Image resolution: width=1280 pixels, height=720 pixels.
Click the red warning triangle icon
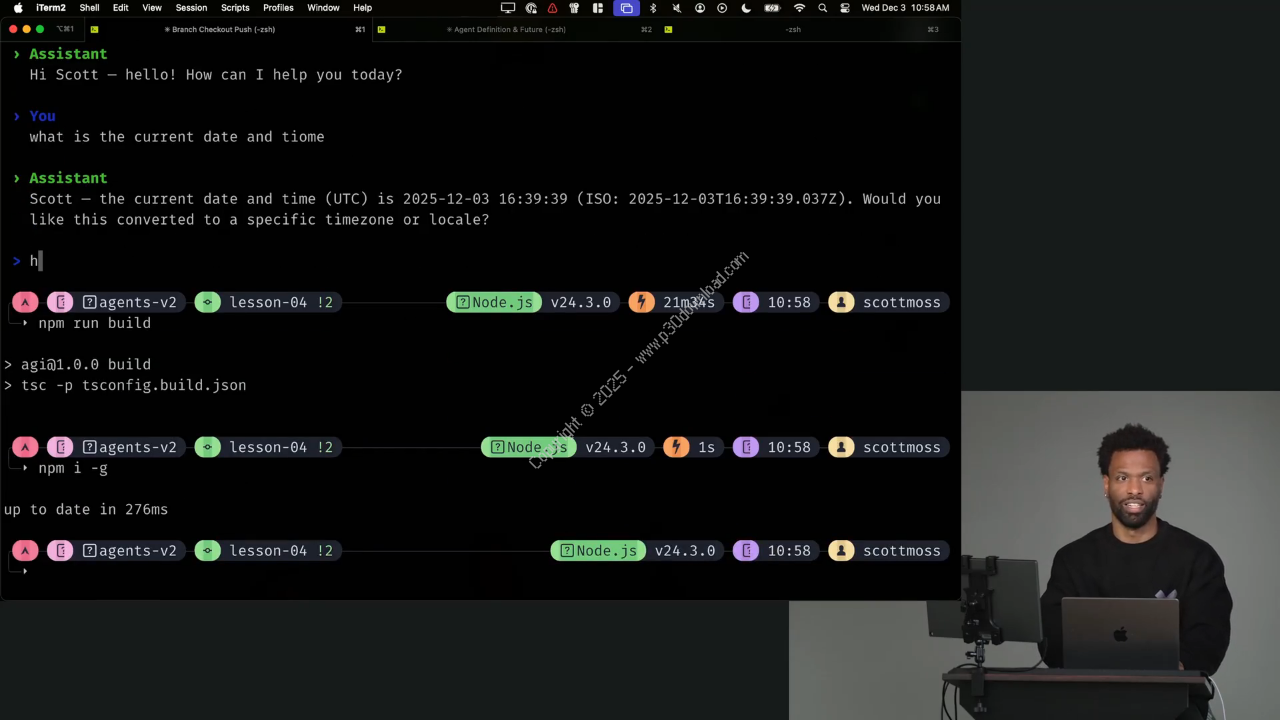tap(552, 8)
